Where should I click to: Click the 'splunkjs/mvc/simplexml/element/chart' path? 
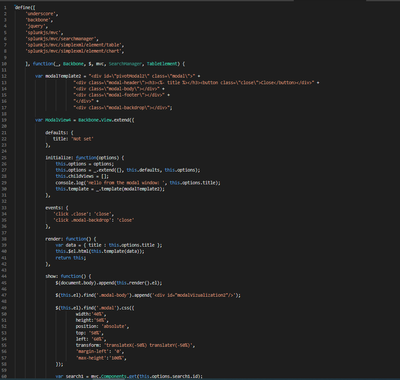[x=75, y=51]
